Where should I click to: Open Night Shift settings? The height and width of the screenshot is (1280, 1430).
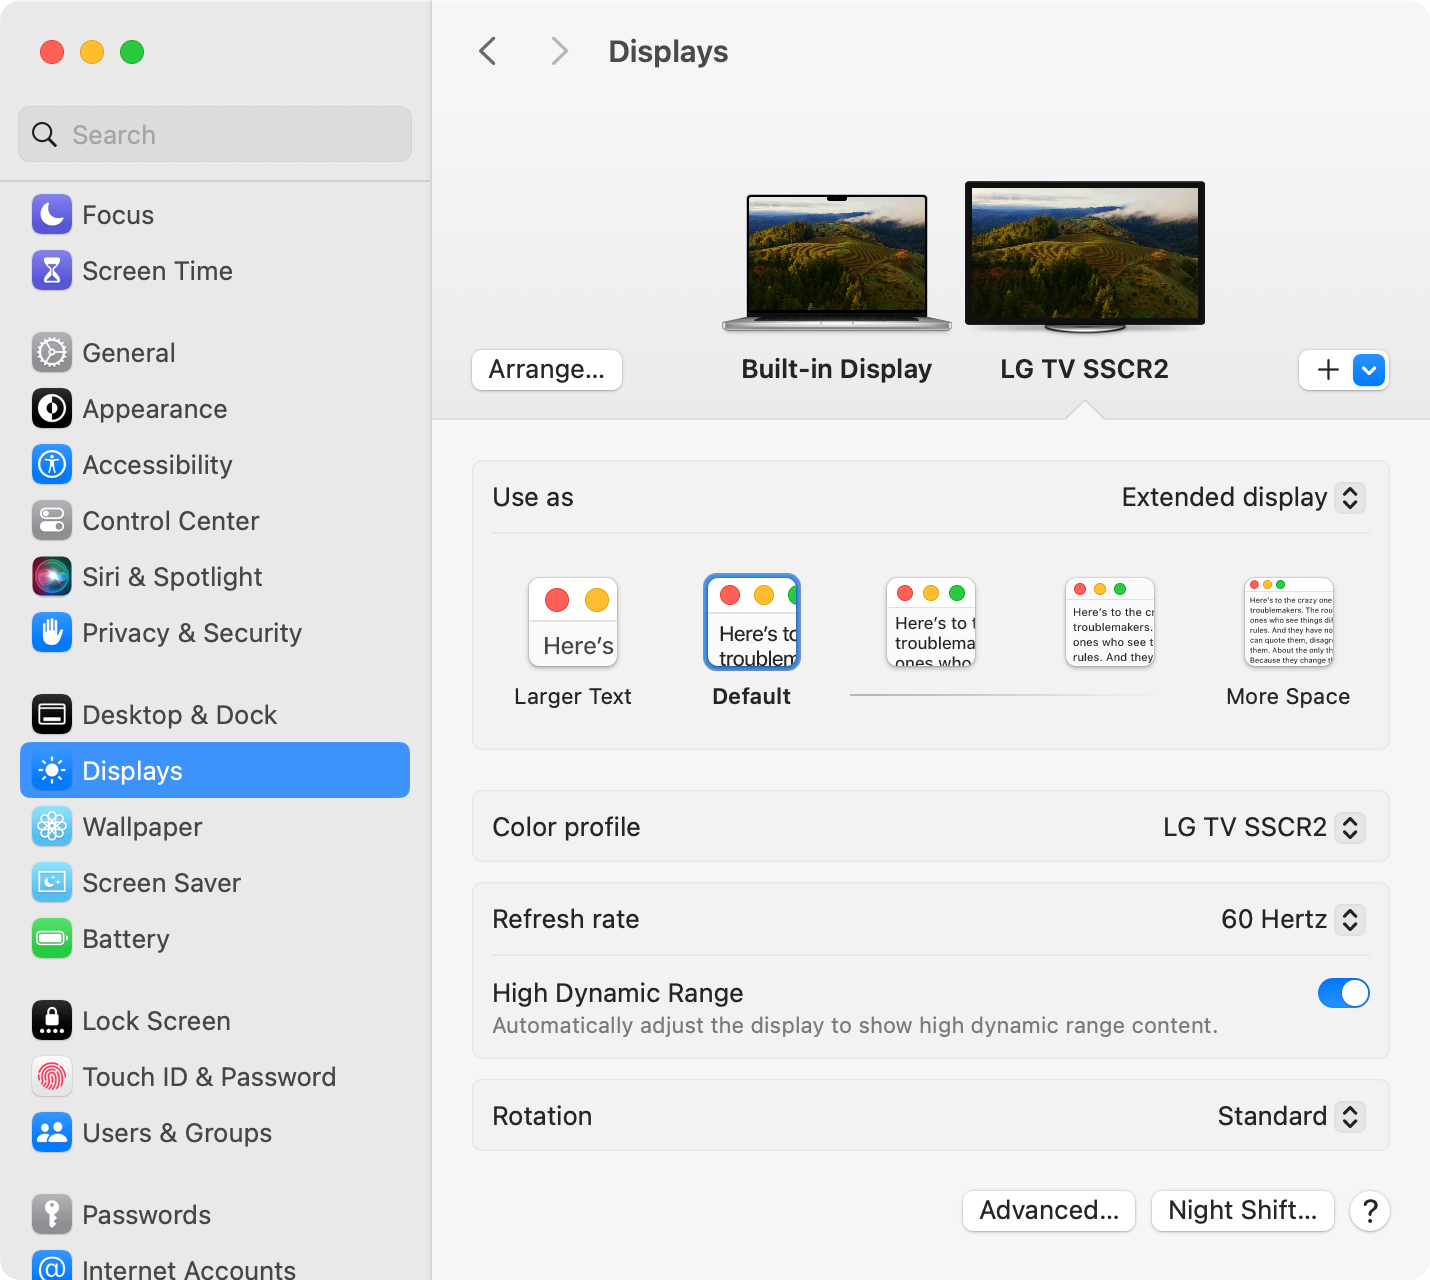(x=1242, y=1211)
